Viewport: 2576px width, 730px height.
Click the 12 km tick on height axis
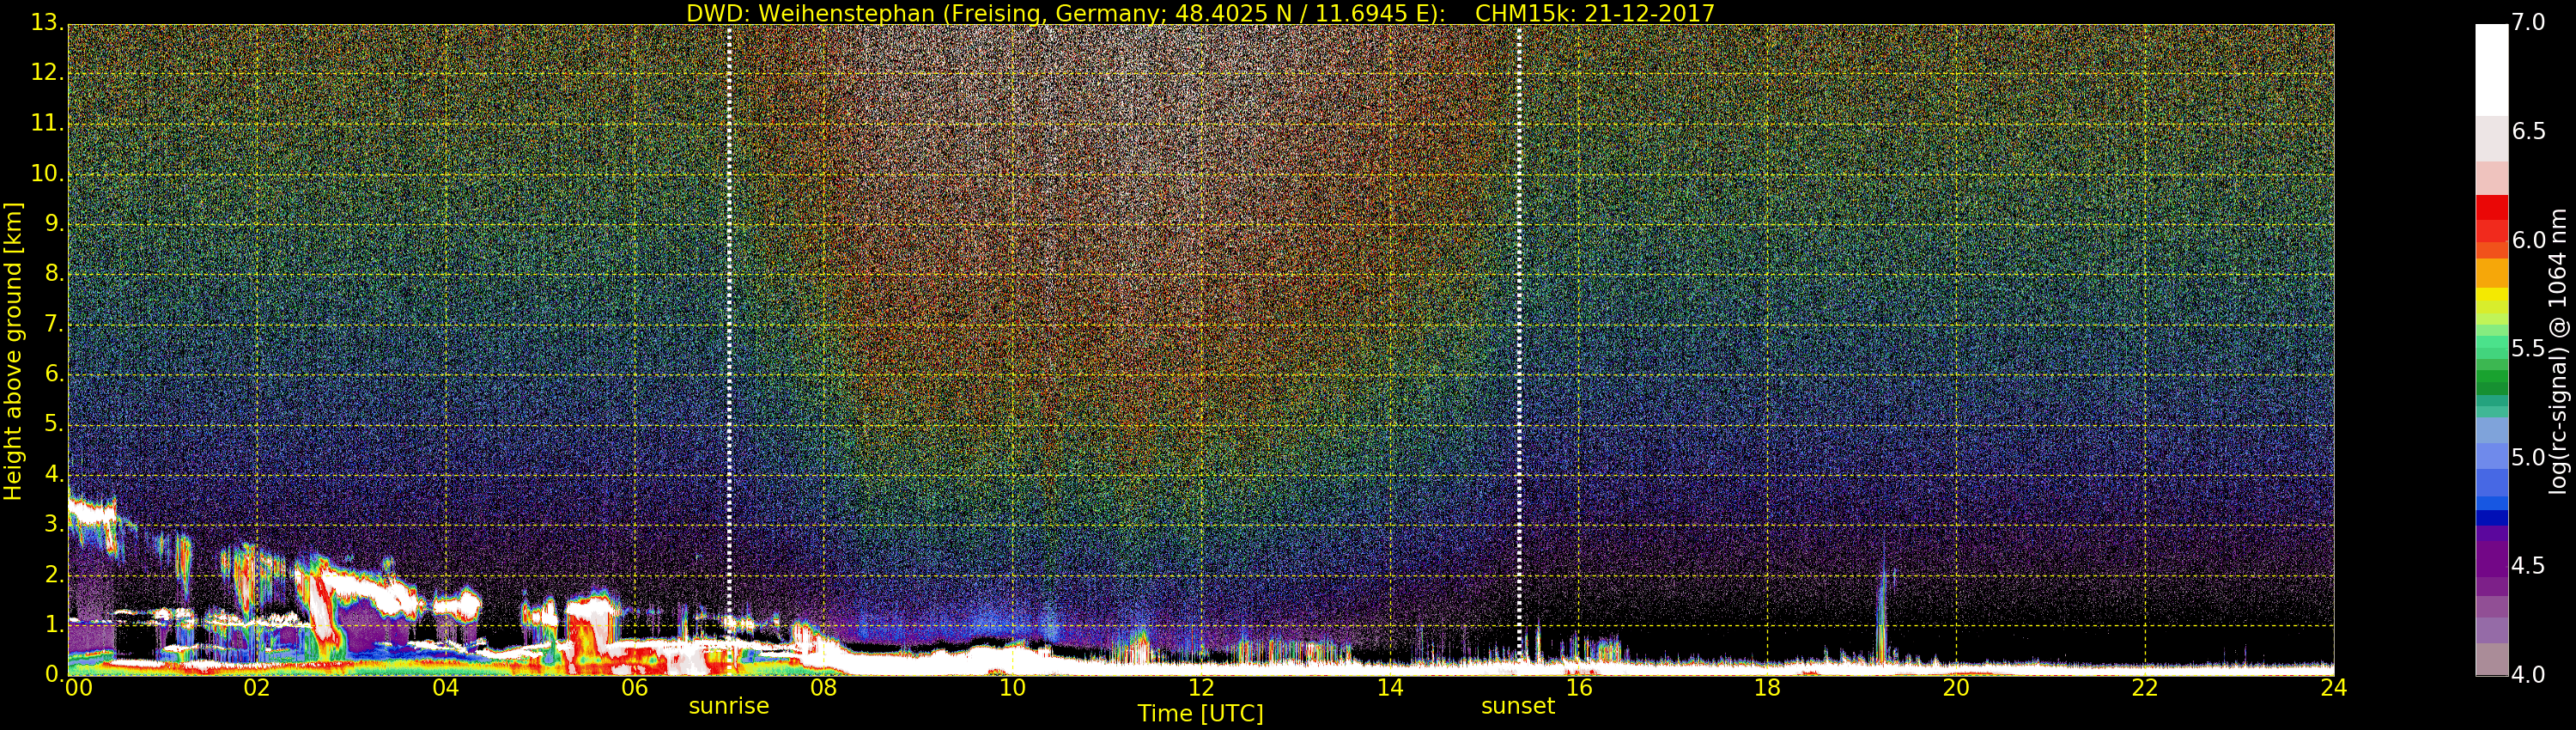coord(46,73)
